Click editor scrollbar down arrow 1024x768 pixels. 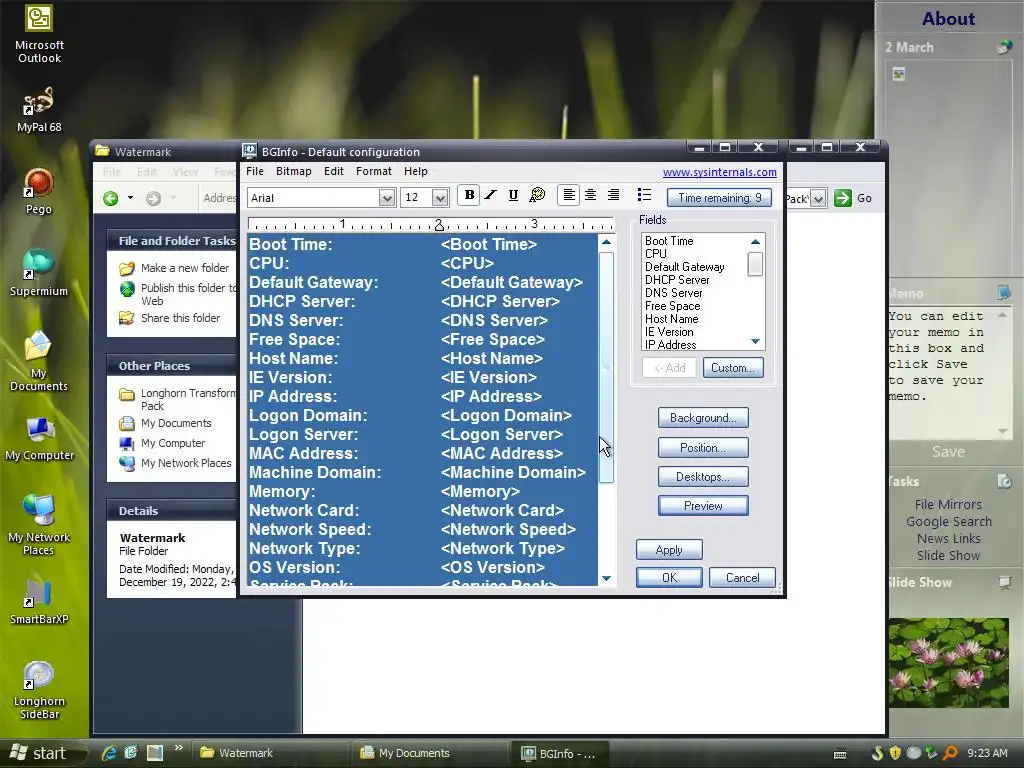pos(606,578)
